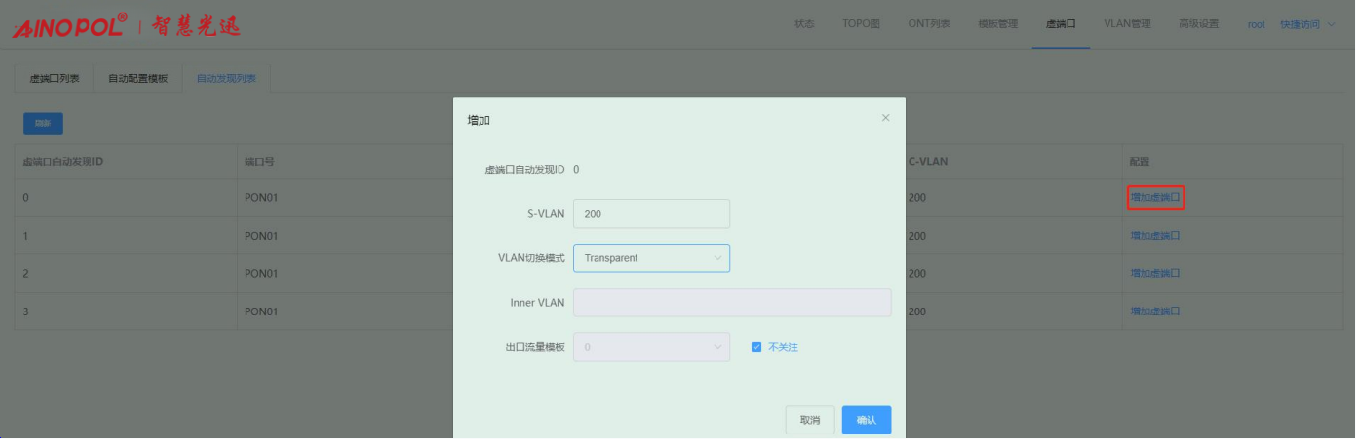
Task: Navigate to the VLAN管理 menu item
Action: pyautogui.click(x=1127, y=24)
